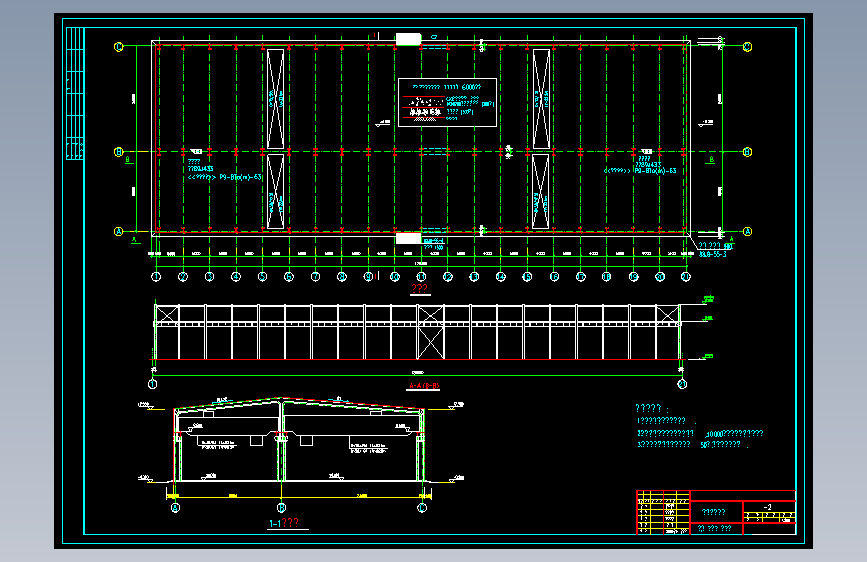
Task: Select grid axis bubble 1 below the plan
Action: 156,277
